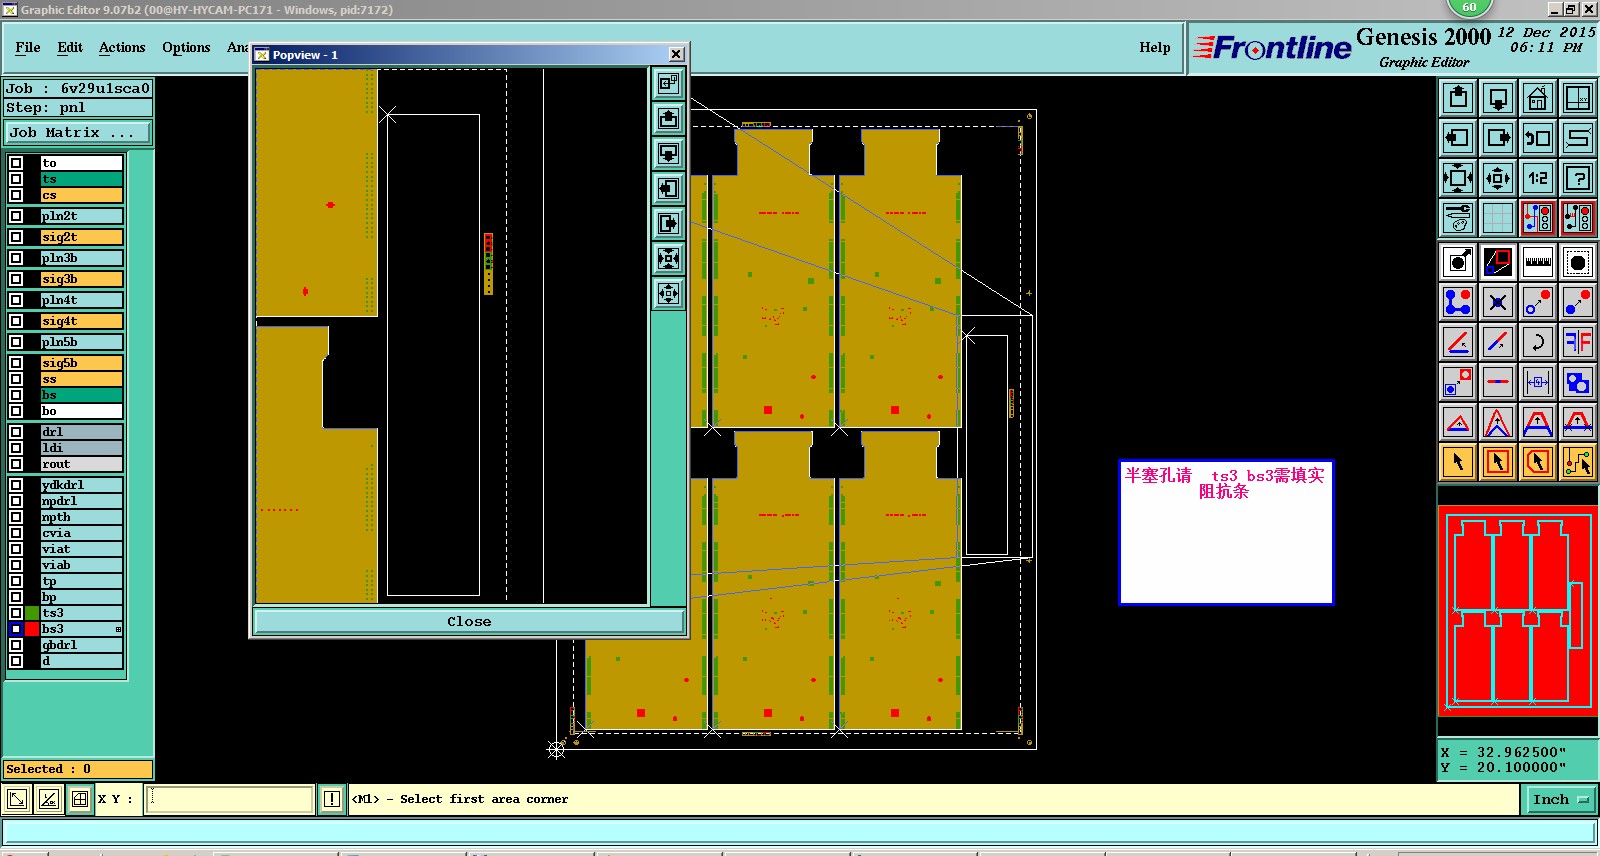Click the Close button in Popview

click(469, 621)
